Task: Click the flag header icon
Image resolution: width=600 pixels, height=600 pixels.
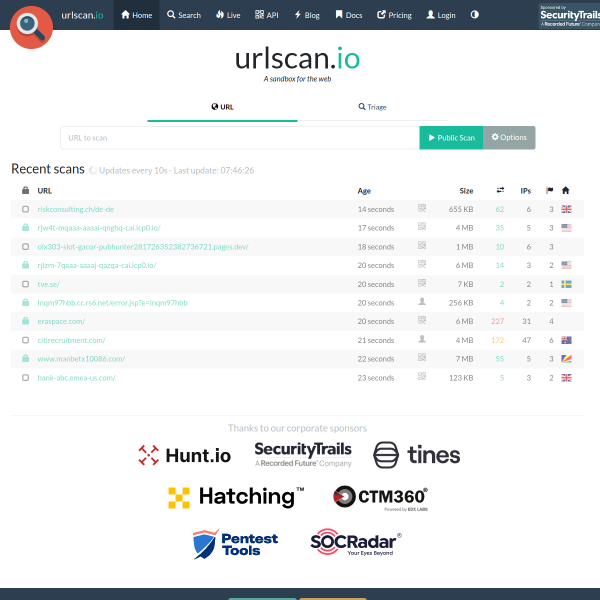Action: point(550,190)
